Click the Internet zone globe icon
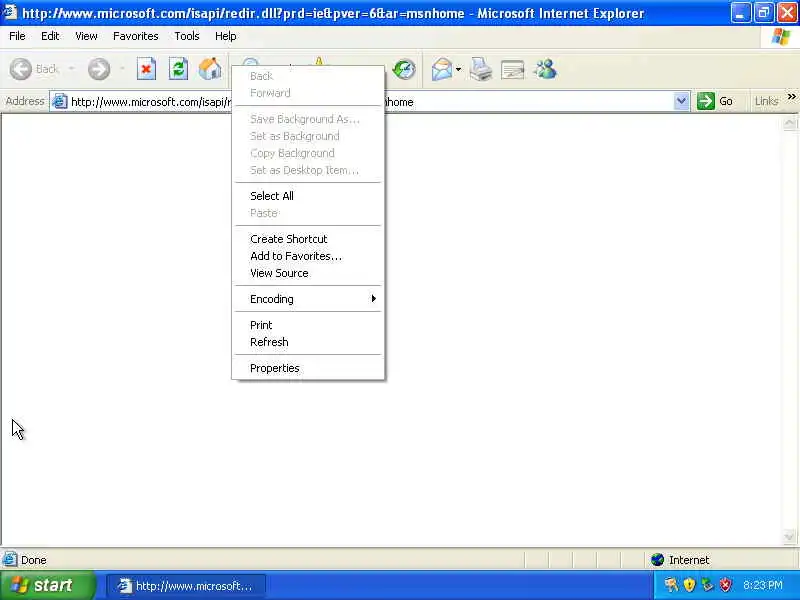Screen dimensions: 800x600 click(658, 560)
